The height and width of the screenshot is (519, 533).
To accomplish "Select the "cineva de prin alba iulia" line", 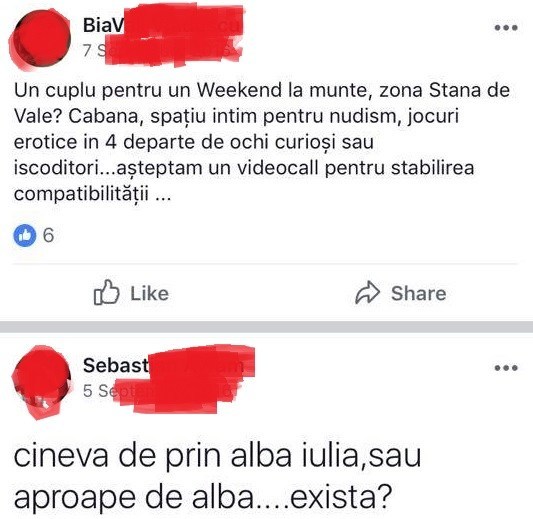I will (x=218, y=455).
